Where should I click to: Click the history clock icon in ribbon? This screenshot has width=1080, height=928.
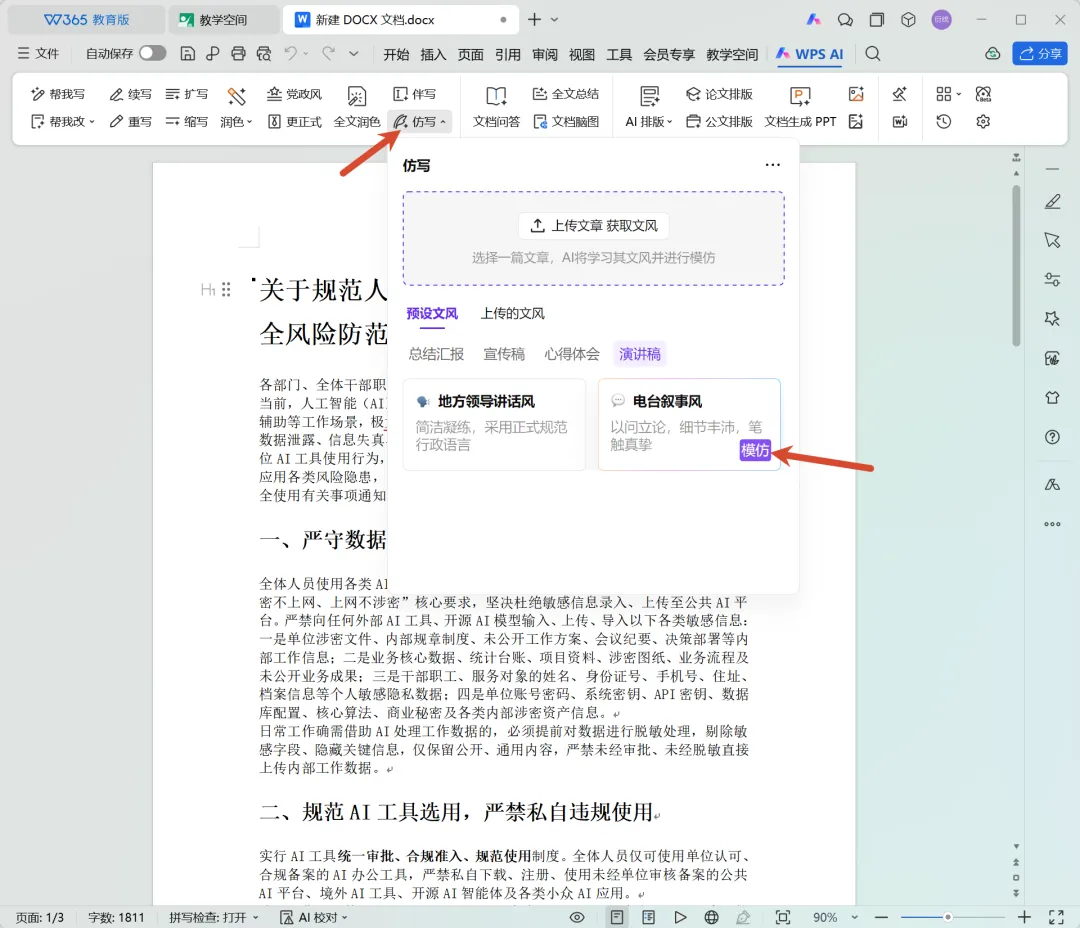944,122
